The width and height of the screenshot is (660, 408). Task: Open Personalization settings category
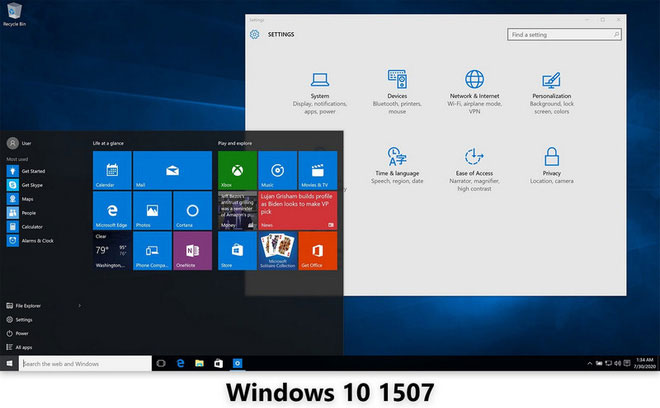pyautogui.click(x=551, y=93)
